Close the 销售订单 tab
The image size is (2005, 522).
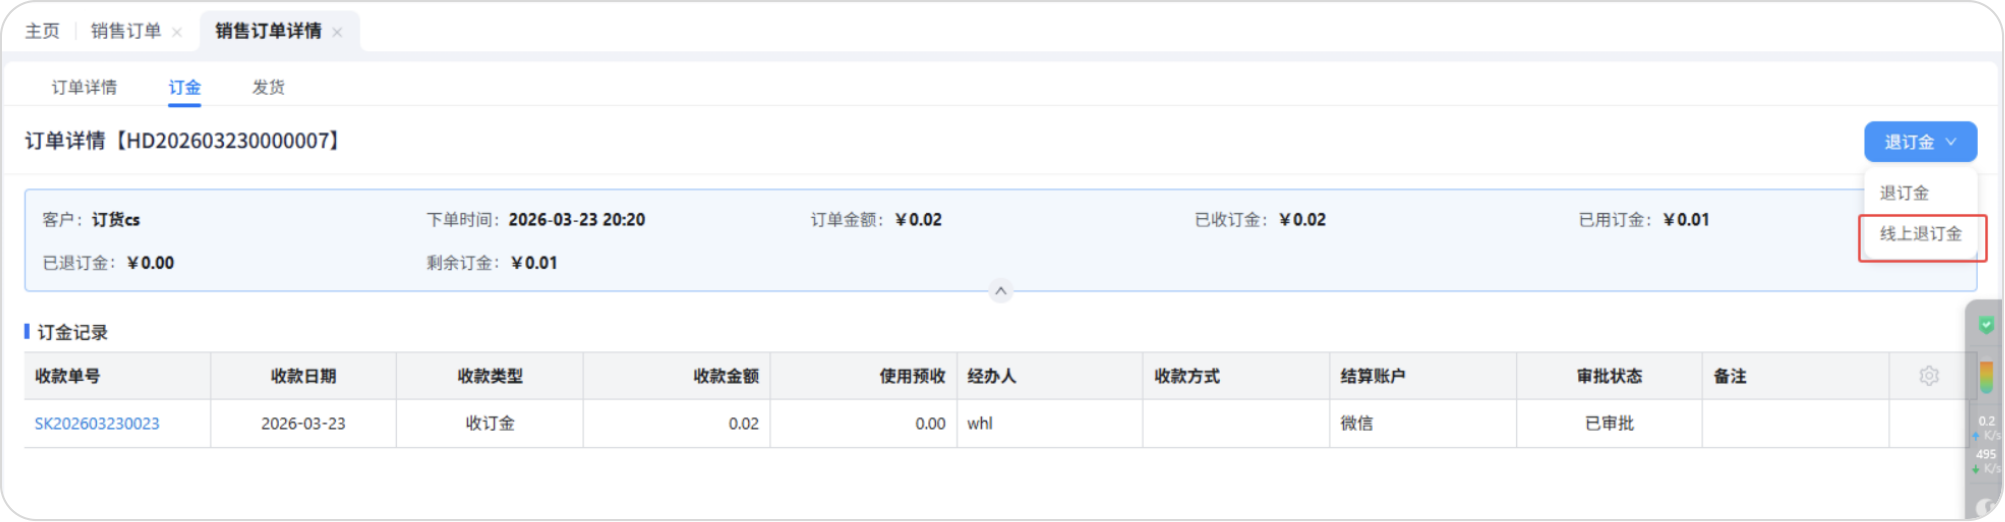tap(177, 32)
